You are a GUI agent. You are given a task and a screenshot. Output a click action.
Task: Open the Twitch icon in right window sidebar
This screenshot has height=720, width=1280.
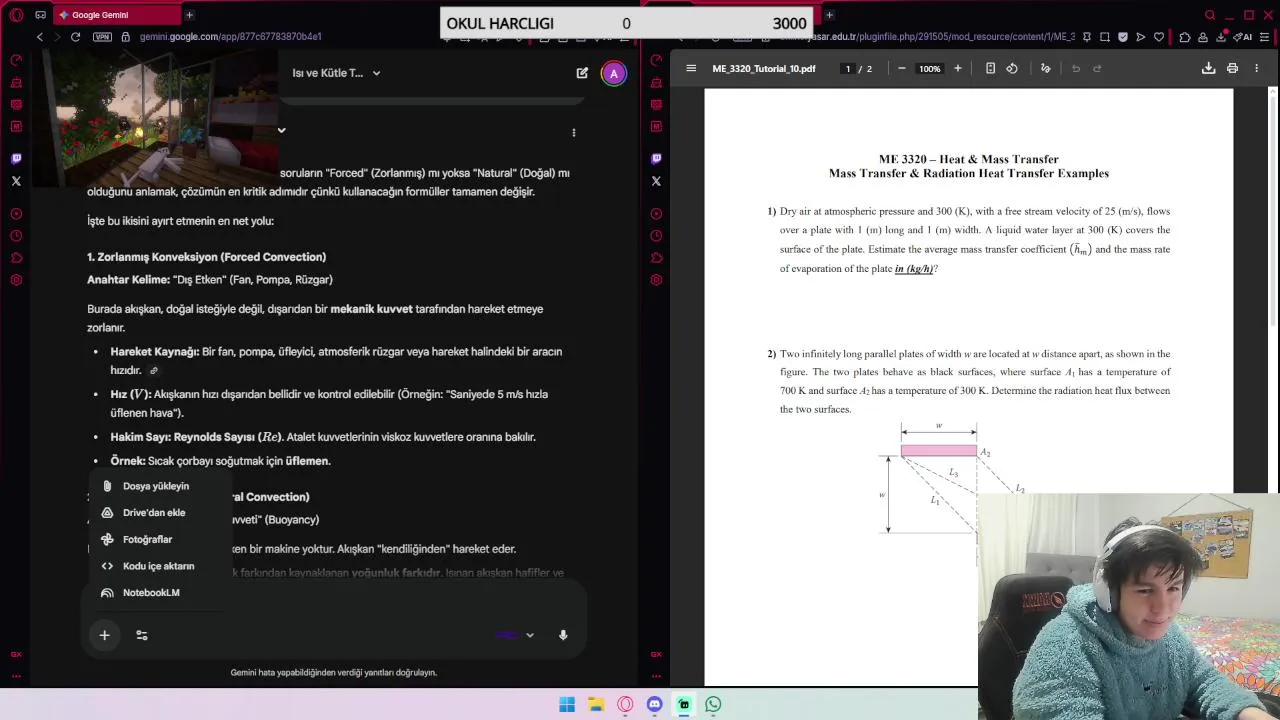click(x=656, y=158)
